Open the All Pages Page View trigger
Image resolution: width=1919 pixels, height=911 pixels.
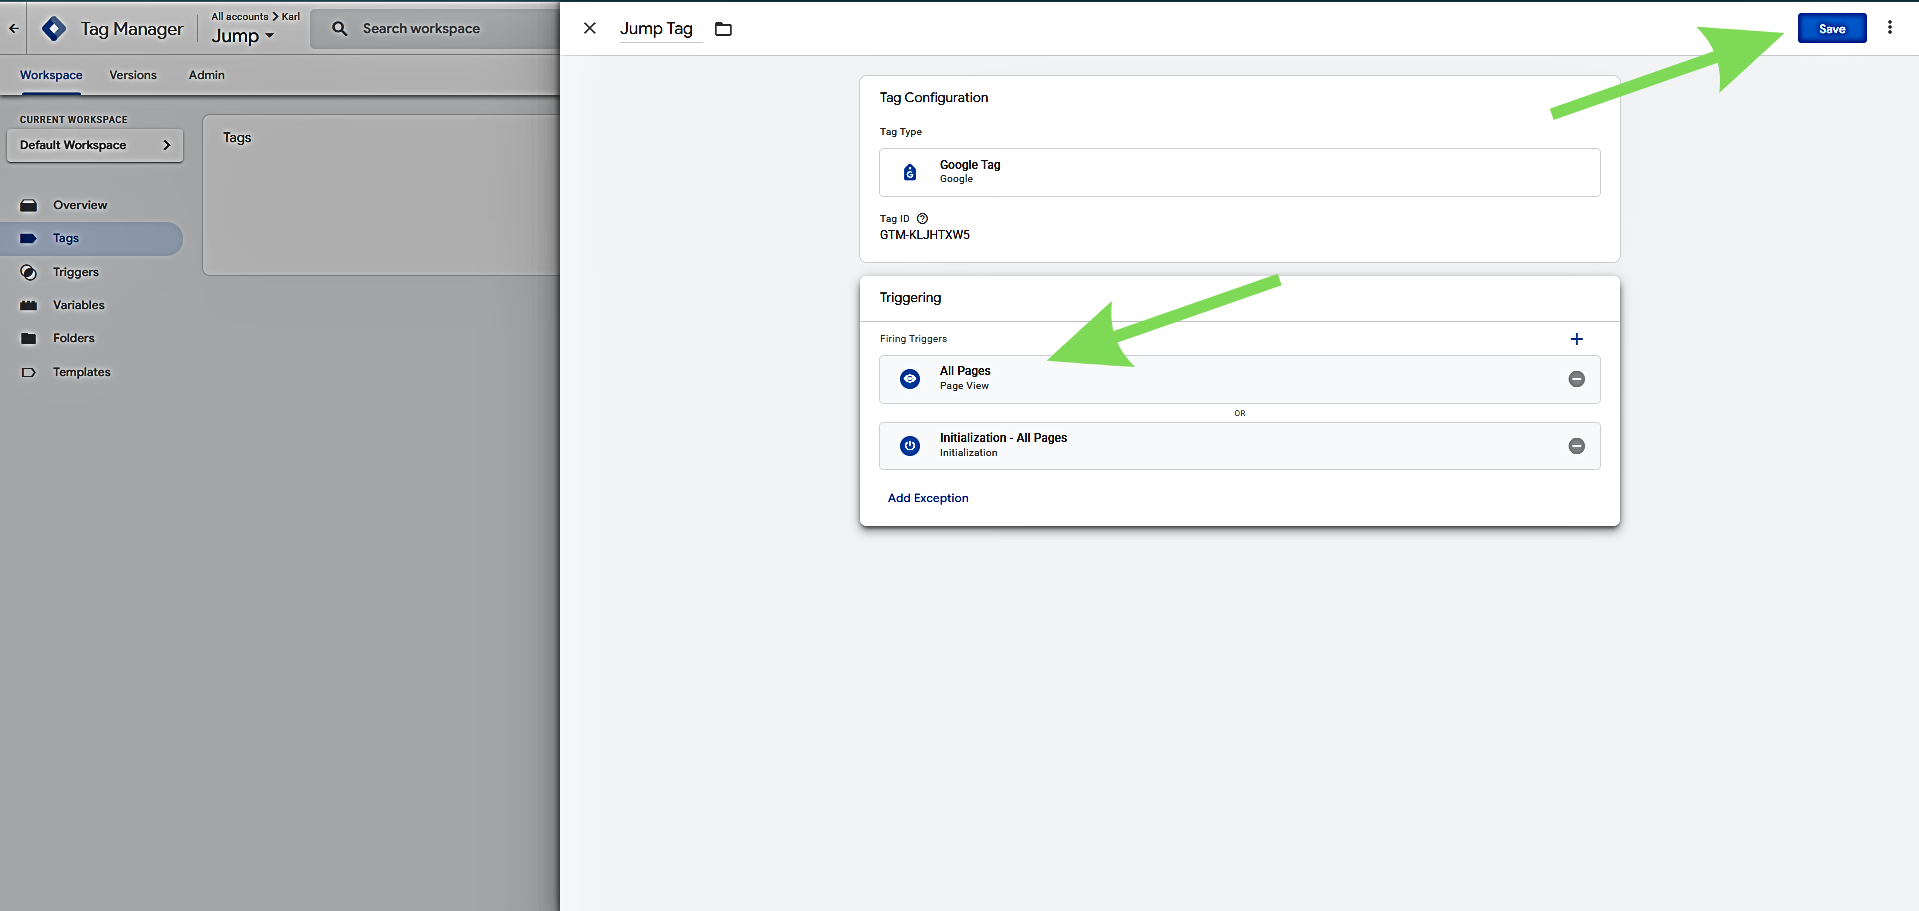(1200, 379)
